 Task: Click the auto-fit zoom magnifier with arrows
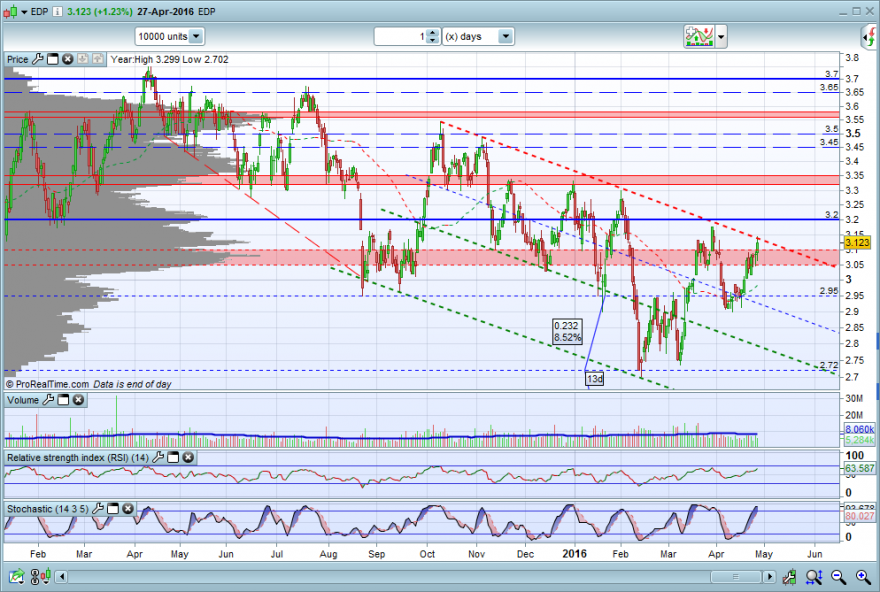click(814, 576)
